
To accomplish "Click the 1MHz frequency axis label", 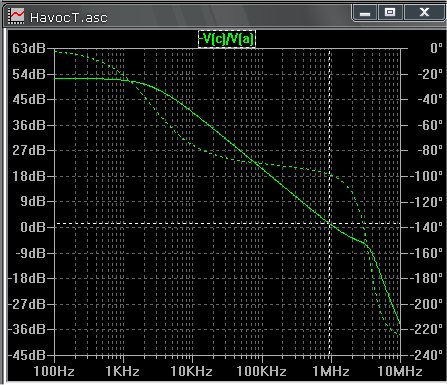I will click(x=331, y=371).
